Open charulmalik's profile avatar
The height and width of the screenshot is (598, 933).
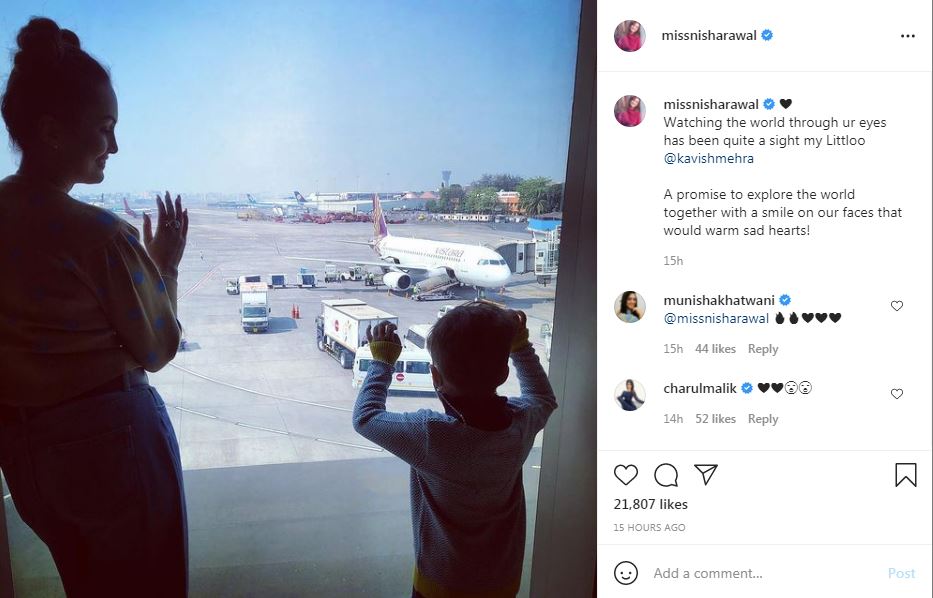pyautogui.click(x=630, y=395)
